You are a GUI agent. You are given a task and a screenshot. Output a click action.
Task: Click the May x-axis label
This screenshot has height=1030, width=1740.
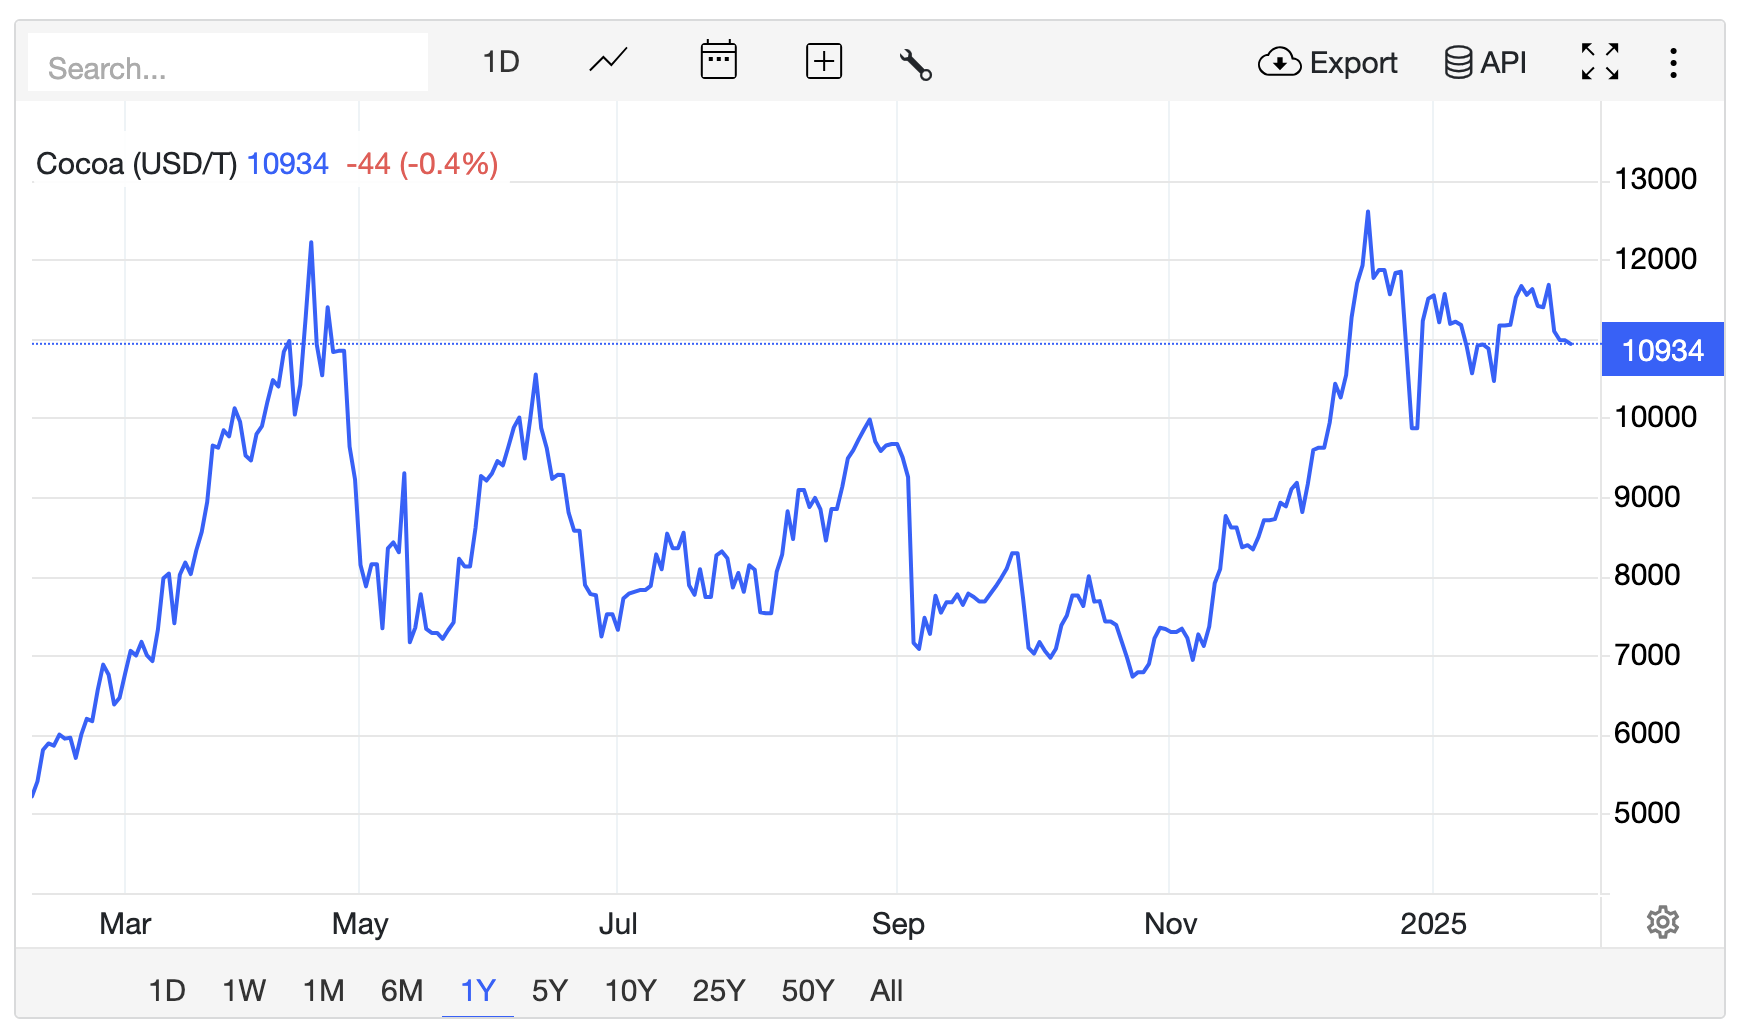click(x=360, y=924)
